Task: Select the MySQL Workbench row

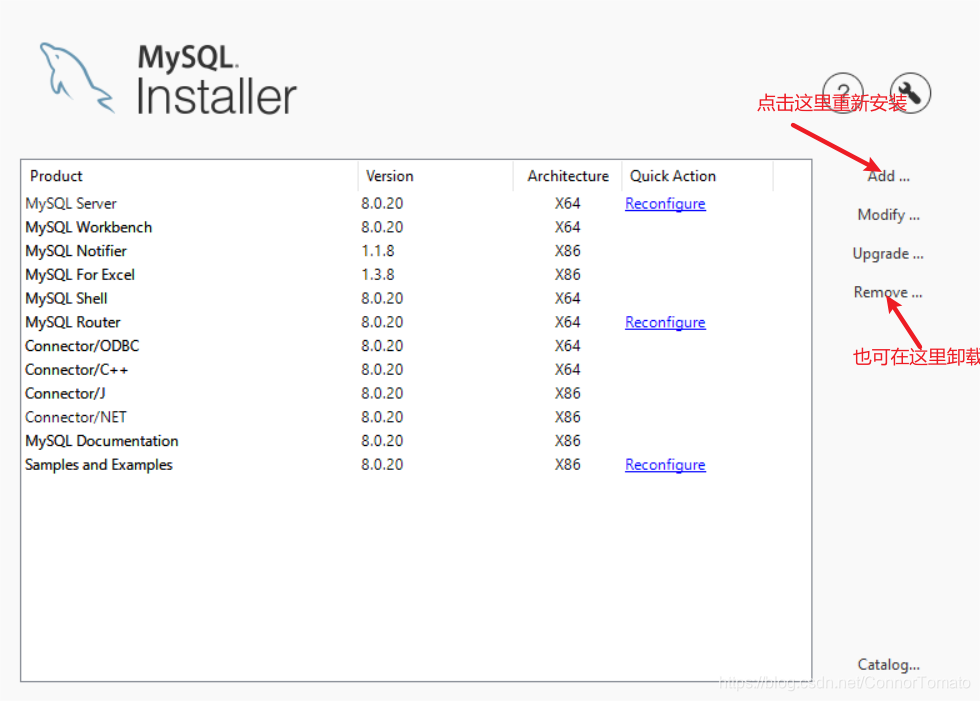Action: [x=416, y=227]
